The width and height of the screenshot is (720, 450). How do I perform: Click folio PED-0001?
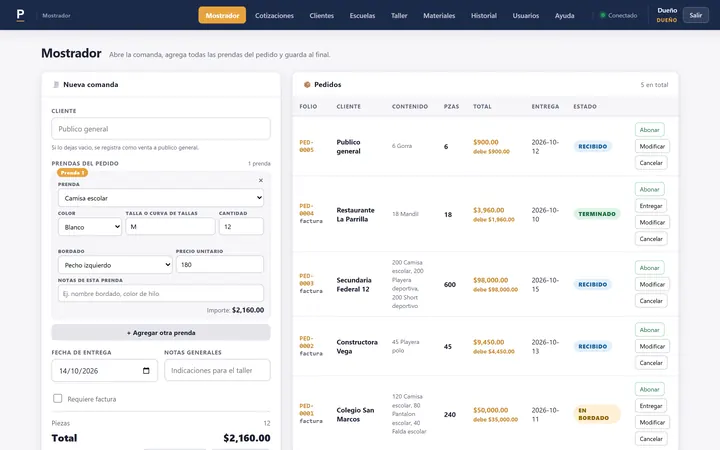coord(306,410)
